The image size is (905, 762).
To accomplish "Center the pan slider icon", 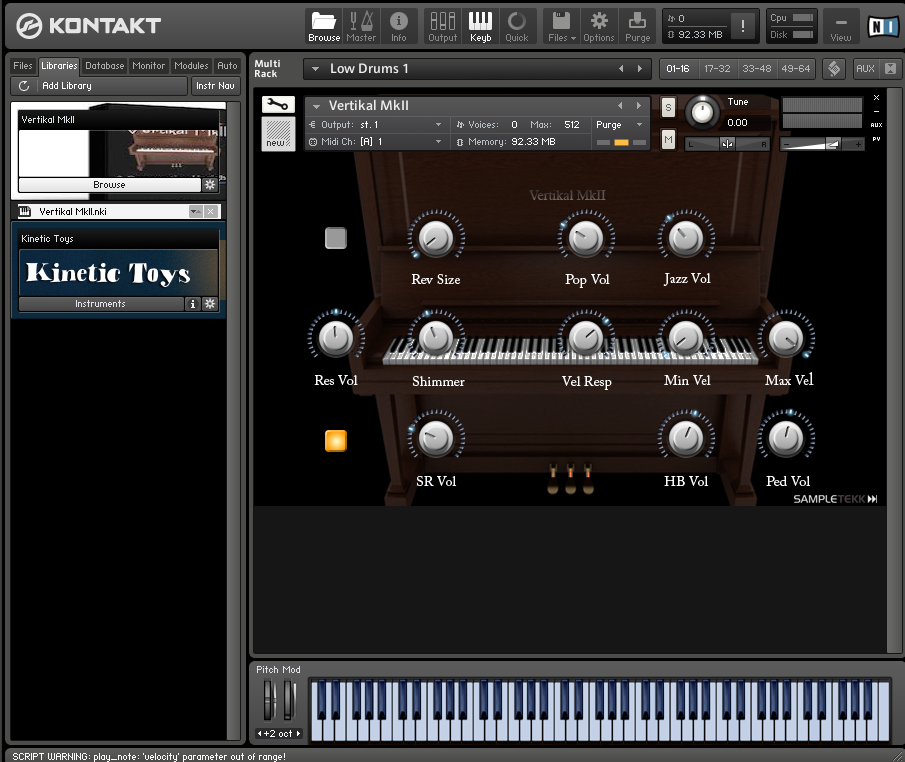I will 727,144.
